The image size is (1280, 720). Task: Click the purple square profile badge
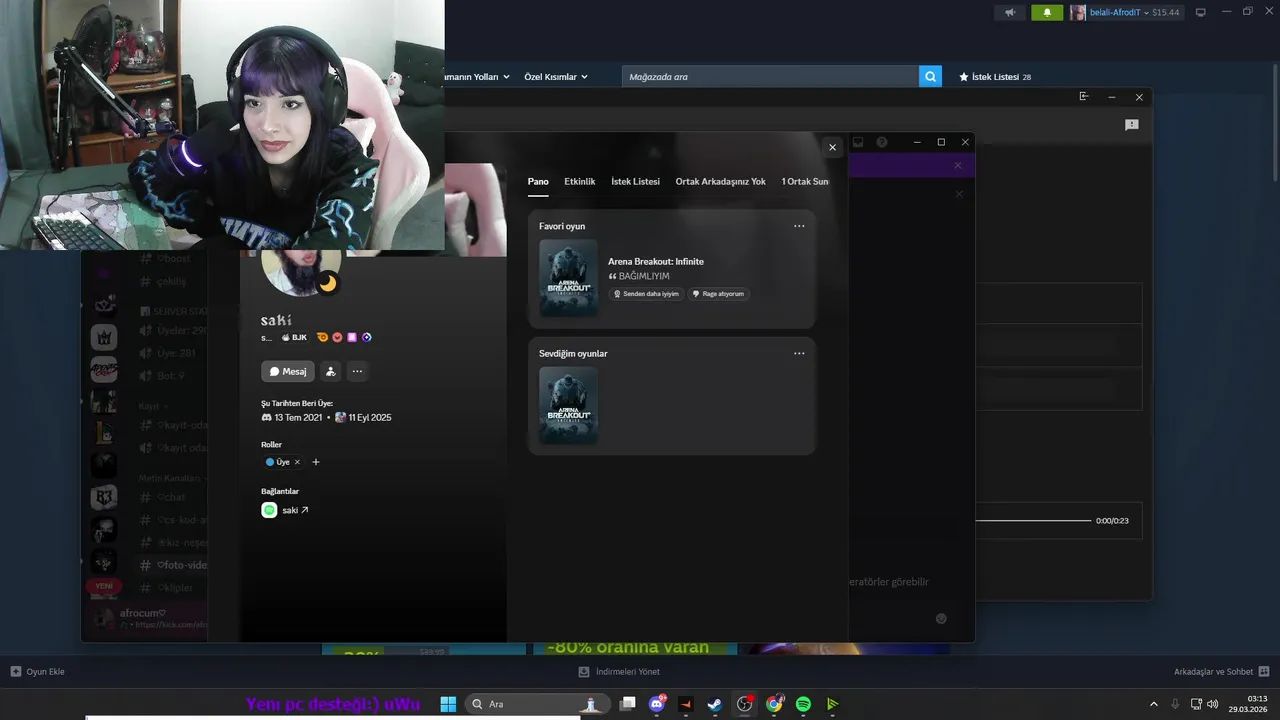[352, 337]
